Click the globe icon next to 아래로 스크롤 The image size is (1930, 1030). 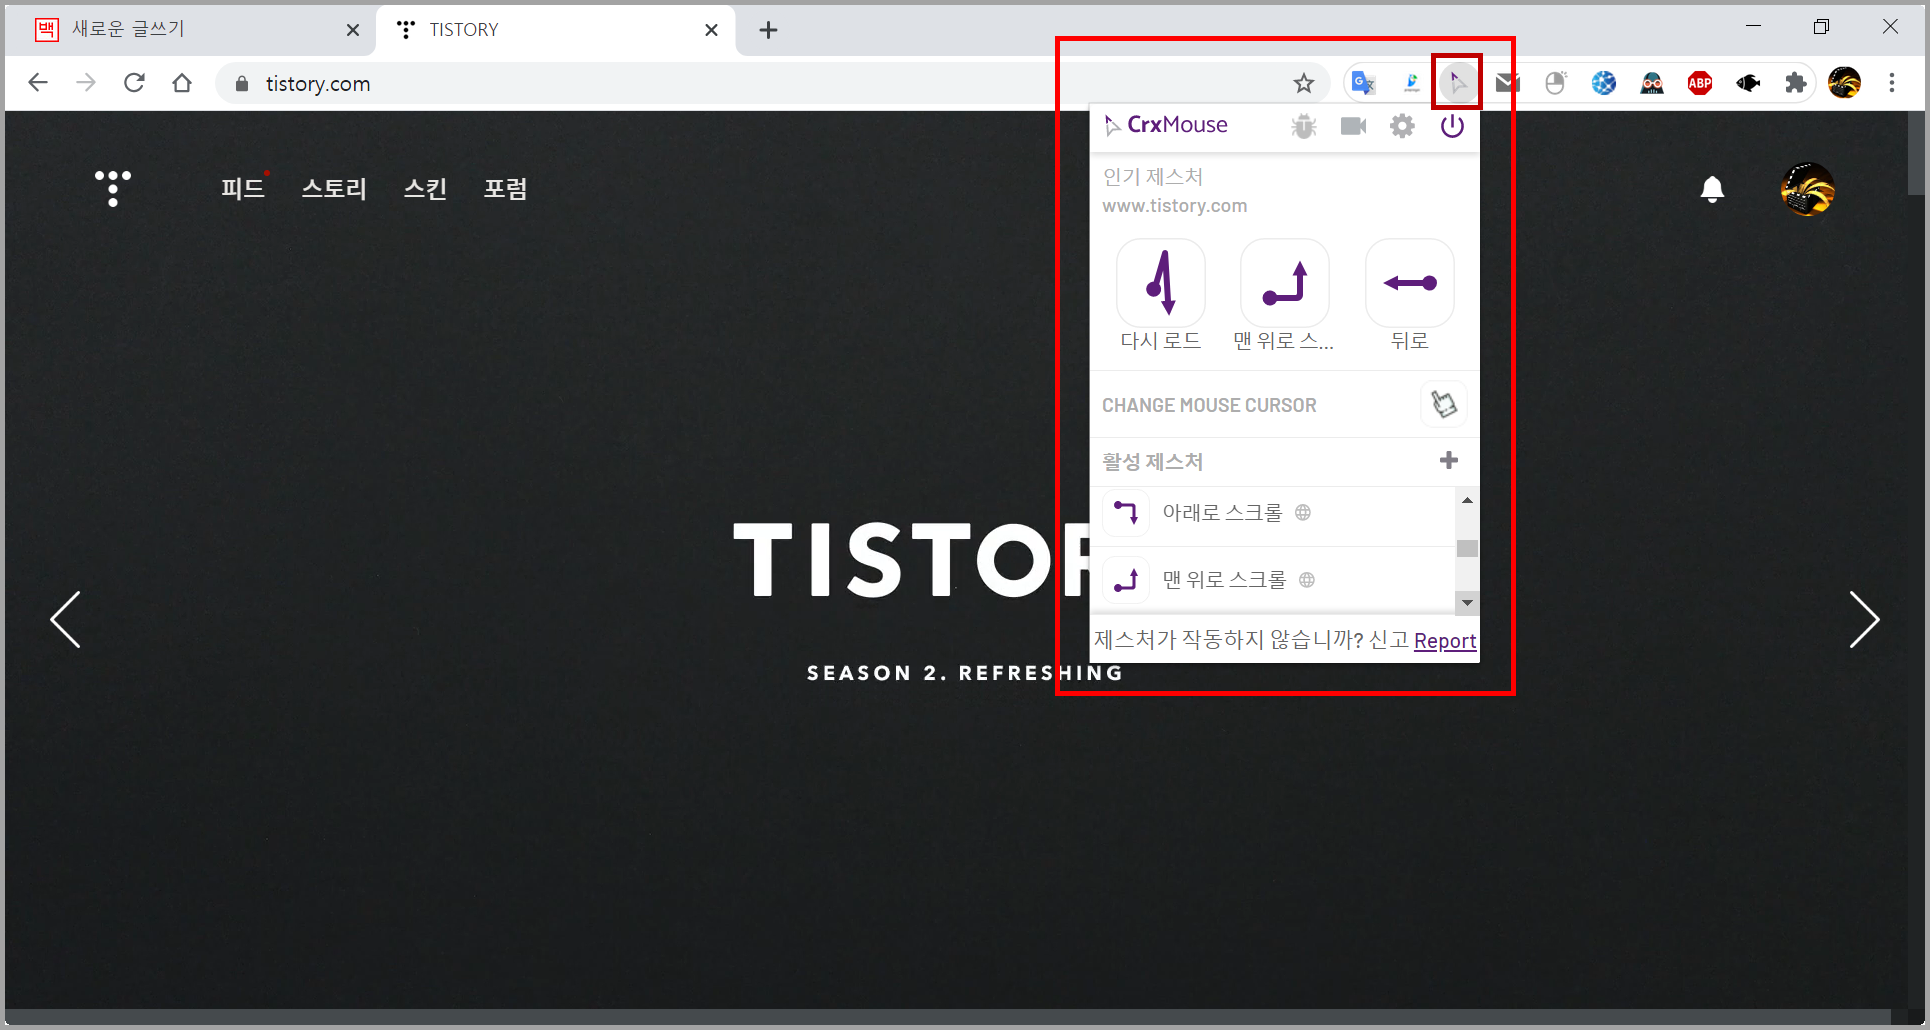click(x=1303, y=513)
